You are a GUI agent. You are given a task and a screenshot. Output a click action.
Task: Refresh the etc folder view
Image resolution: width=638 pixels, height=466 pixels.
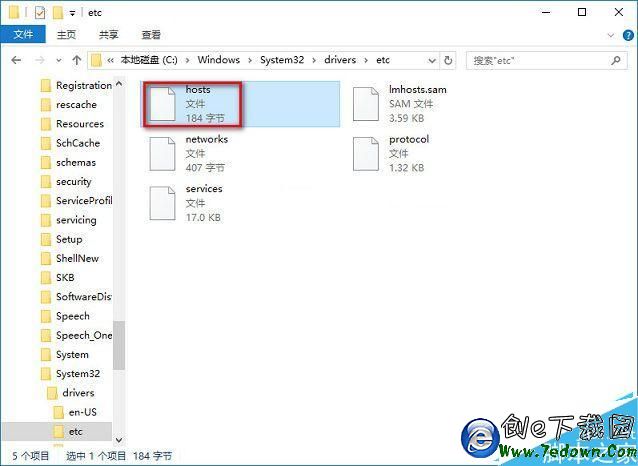point(448,60)
